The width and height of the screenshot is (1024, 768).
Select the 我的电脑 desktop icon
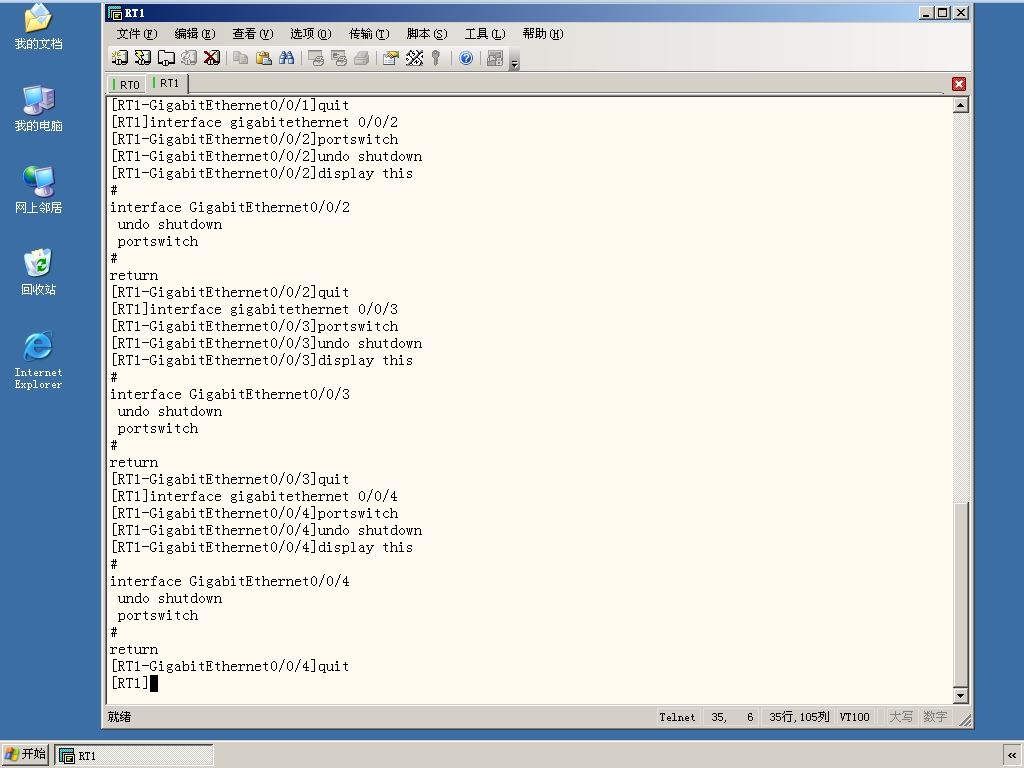tap(39, 108)
